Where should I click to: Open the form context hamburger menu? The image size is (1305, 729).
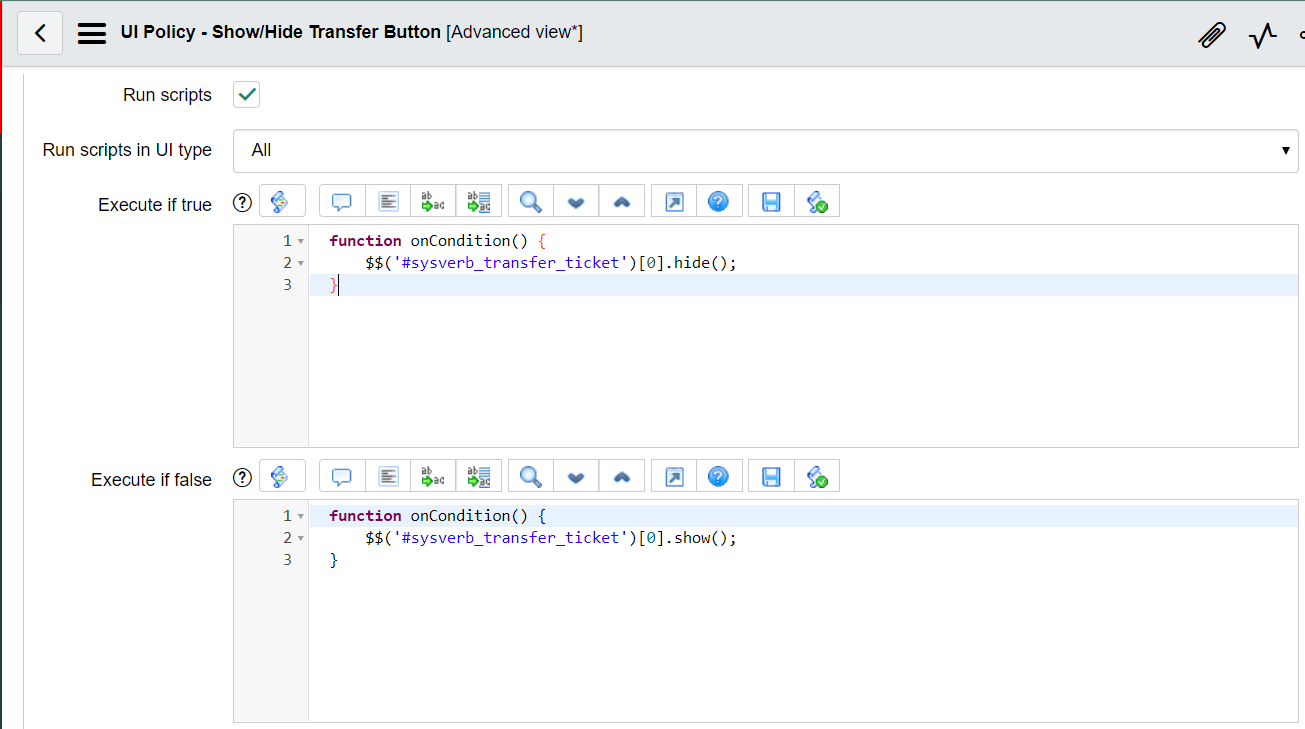92,33
